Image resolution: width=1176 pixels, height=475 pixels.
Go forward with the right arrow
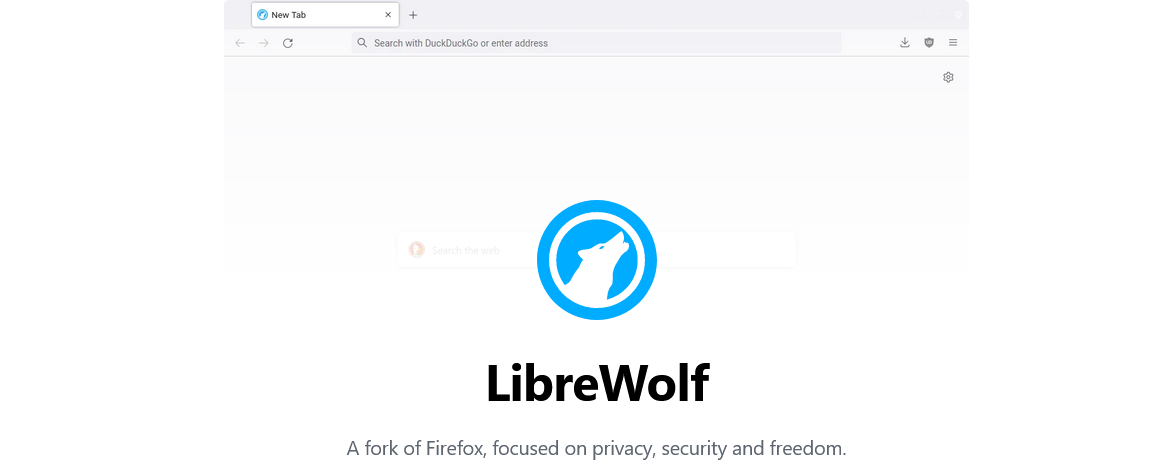(x=263, y=43)
